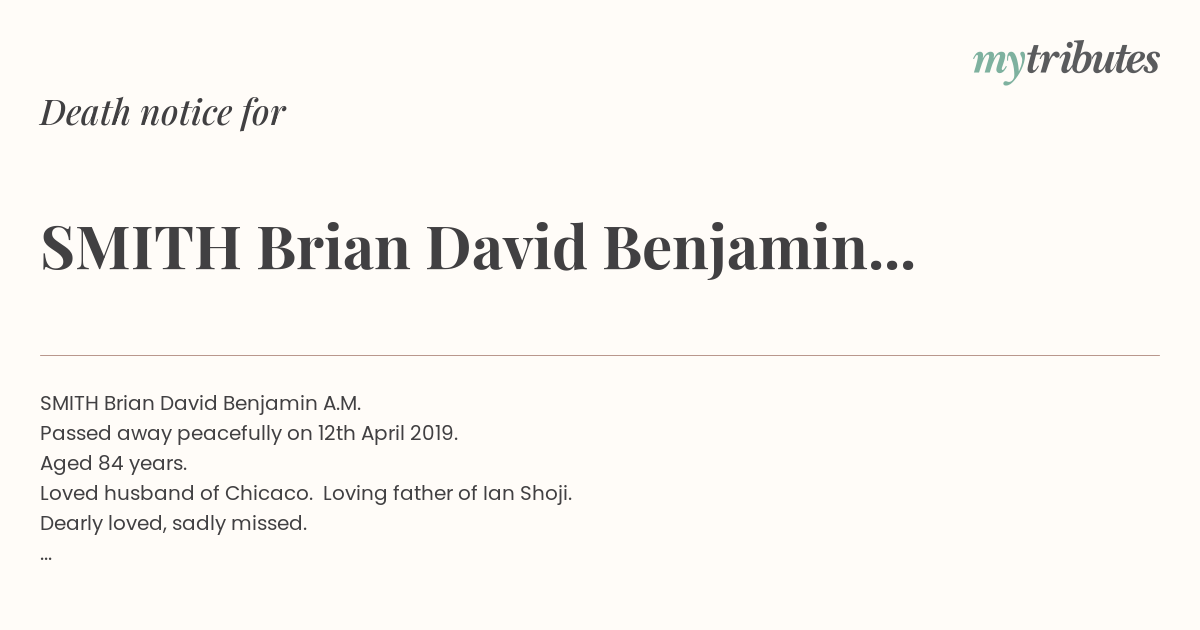Click the "Dearly loved, sadly missed." line

(x=173, y=523)
